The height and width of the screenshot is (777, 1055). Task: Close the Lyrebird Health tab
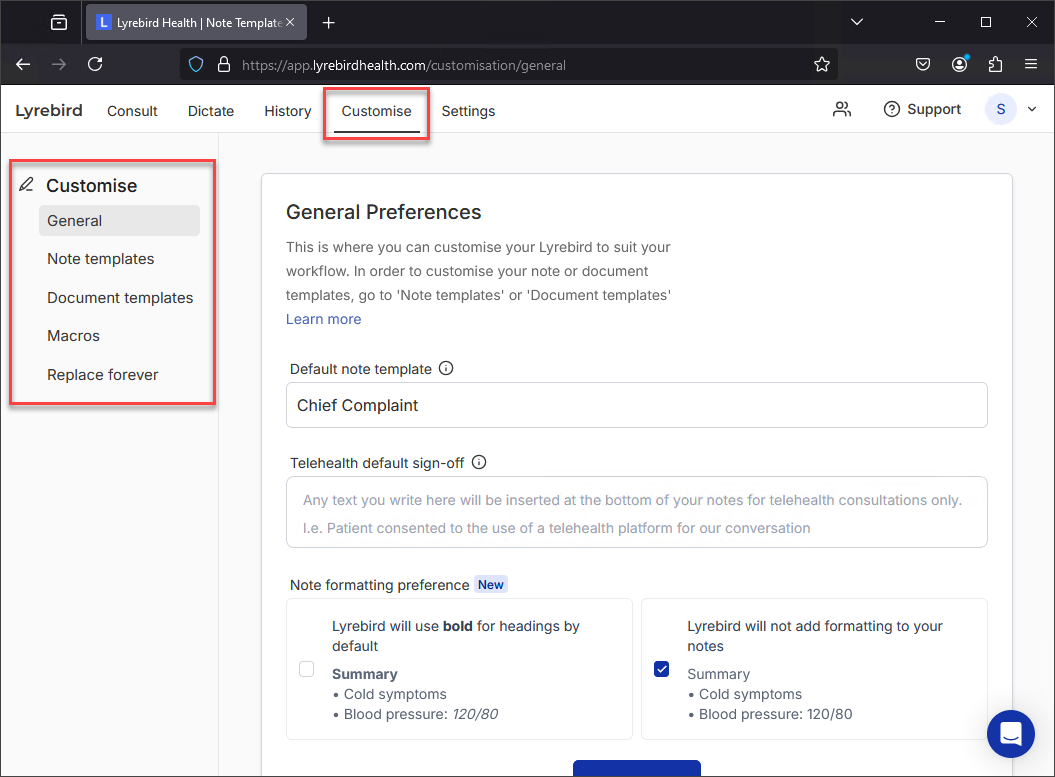tap(290, 22)
